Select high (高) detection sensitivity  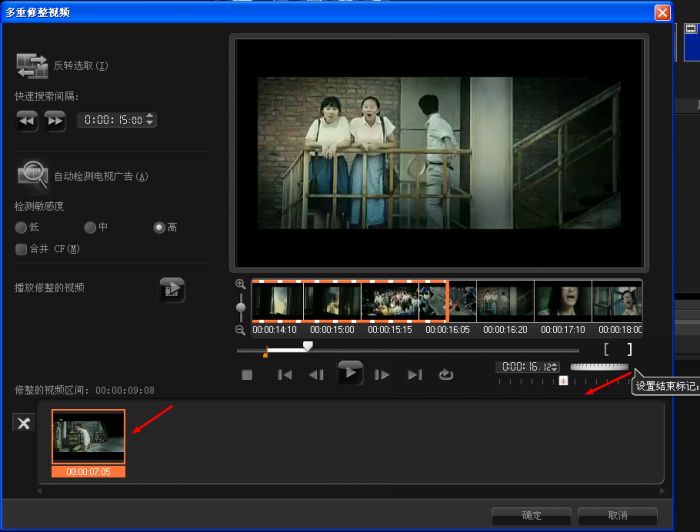[x=159, y=227]
